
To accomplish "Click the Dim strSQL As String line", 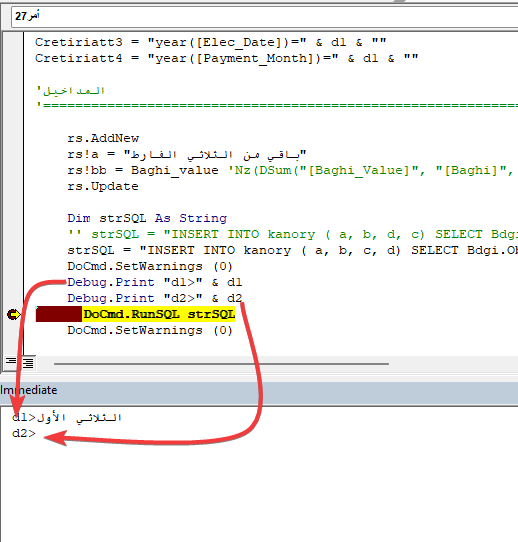I will (x=147, y=218).
